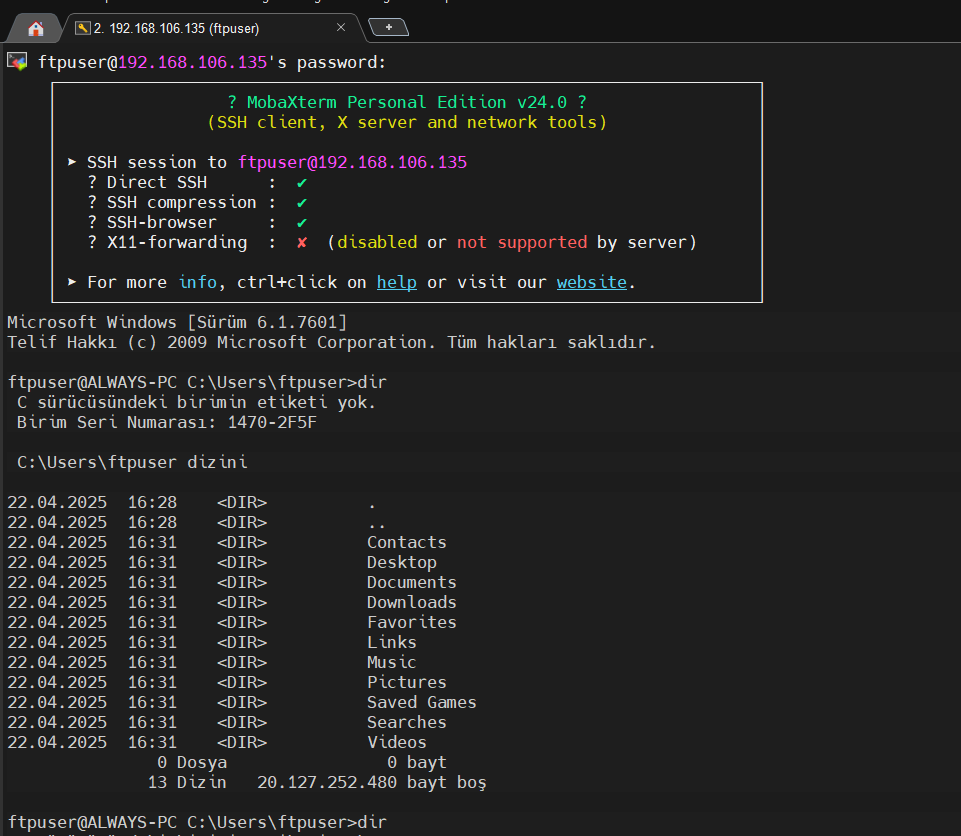The image size is (961, 836).
Task: Click the 'Saved Games' directory name
Action: click(422, 702)
